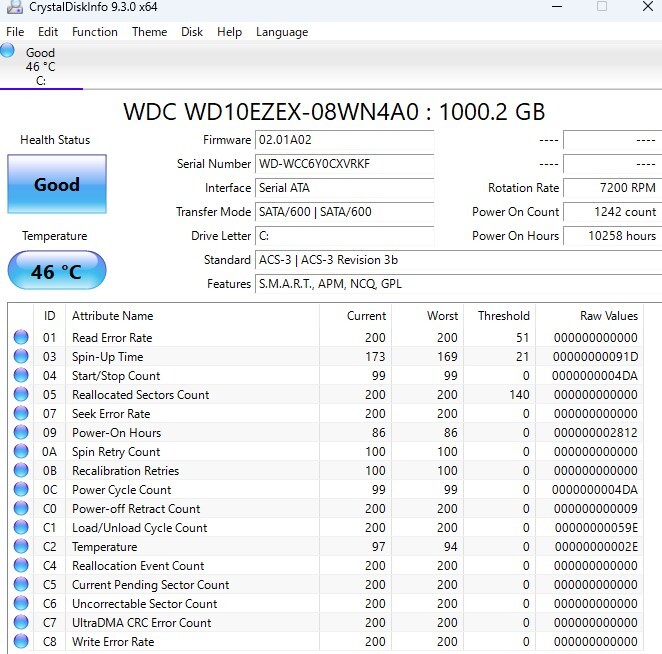662x654 pixels.
Task: Open the Disk menu
Action: (192, 32)
